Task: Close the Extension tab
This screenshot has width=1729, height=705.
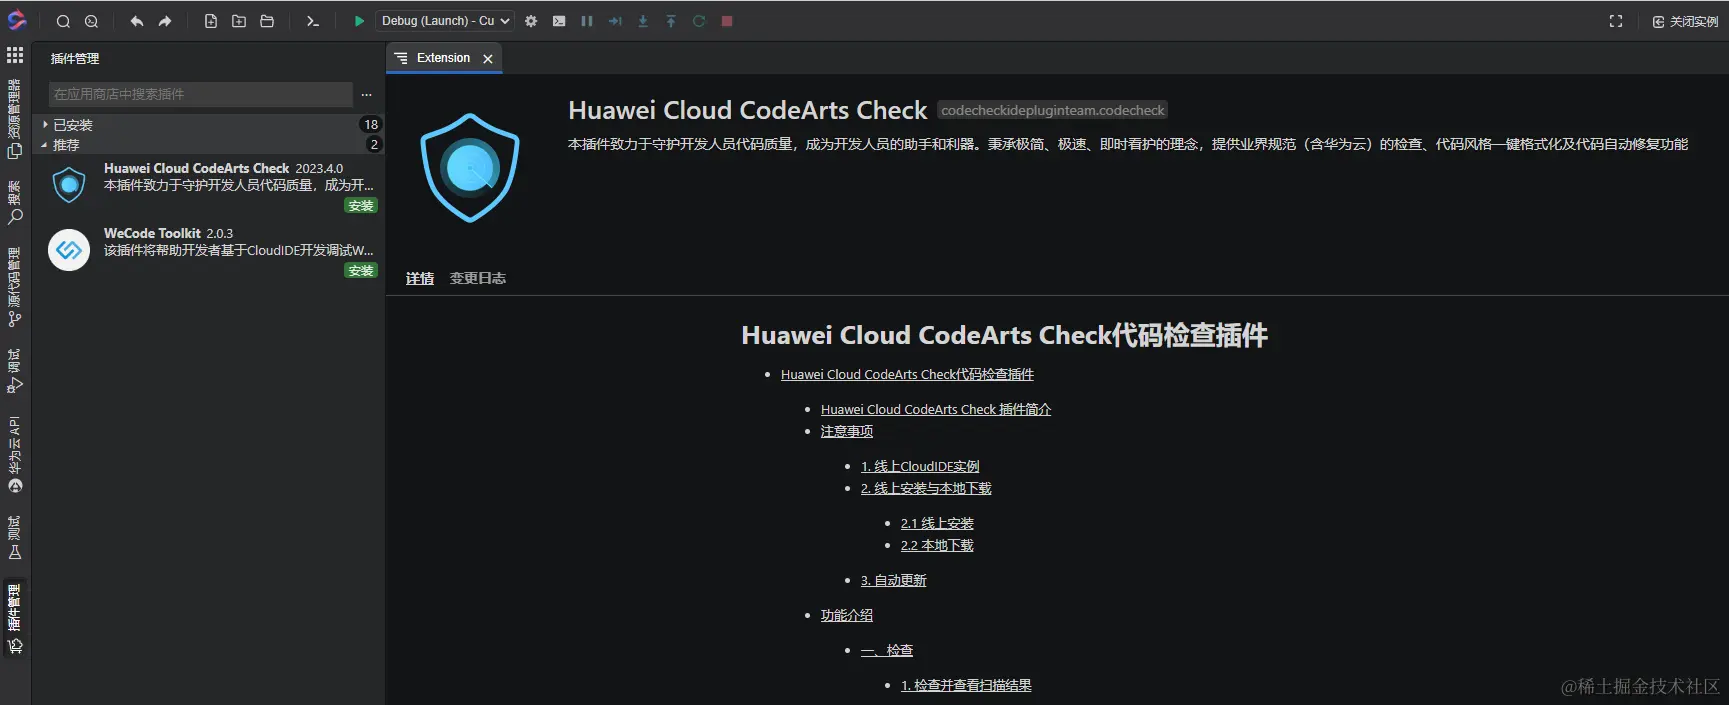Action: point(488,59)
